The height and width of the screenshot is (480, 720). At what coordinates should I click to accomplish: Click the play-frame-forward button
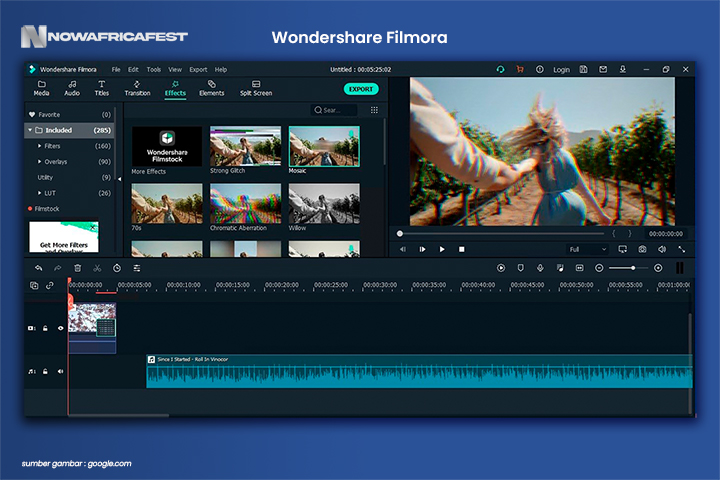422,249
